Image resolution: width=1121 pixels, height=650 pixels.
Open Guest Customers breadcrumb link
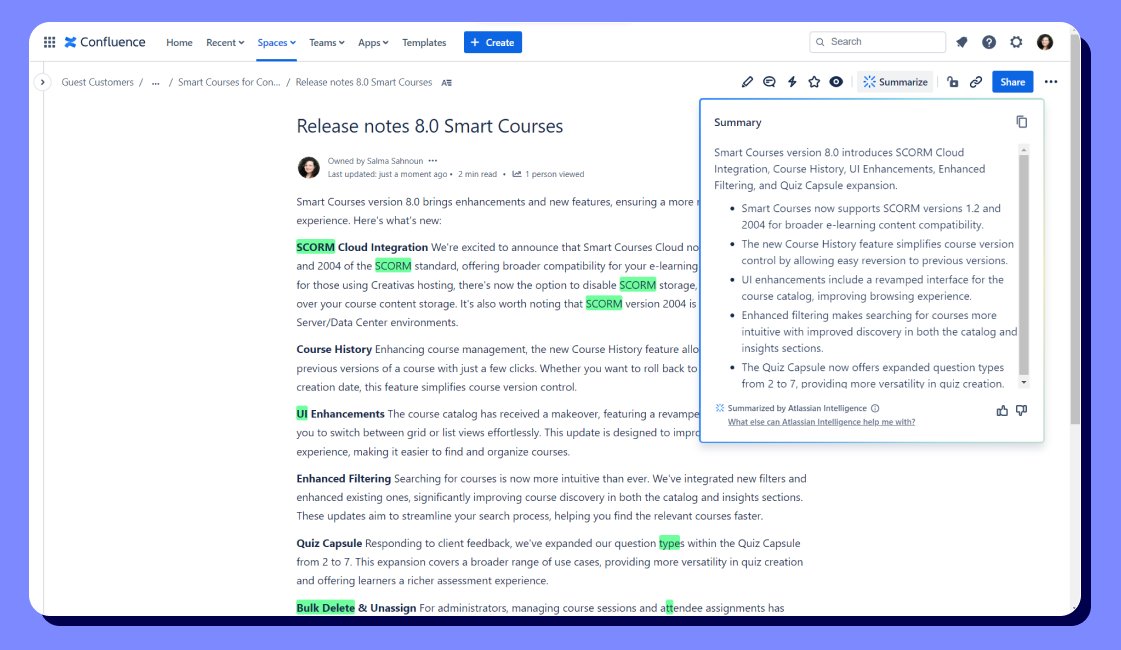point(97,82)
